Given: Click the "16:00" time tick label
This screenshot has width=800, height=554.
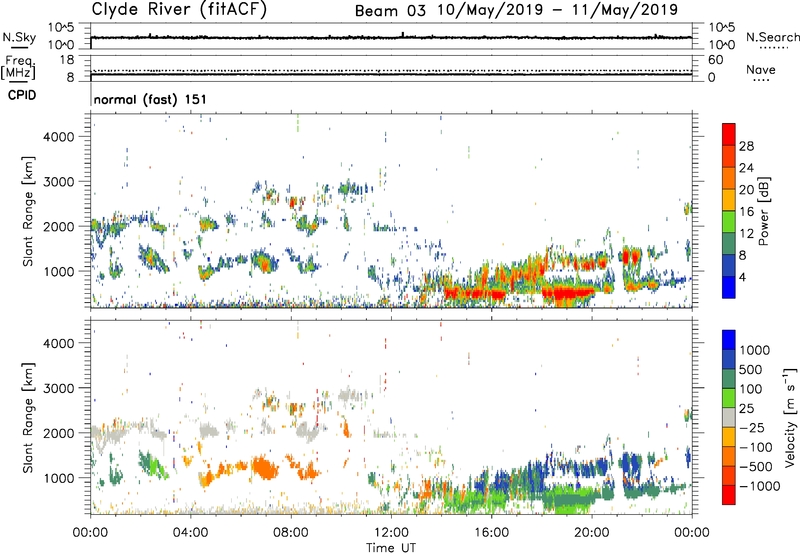Looking at the screenshot, I should pyautogui.click(x=491, y=533).
